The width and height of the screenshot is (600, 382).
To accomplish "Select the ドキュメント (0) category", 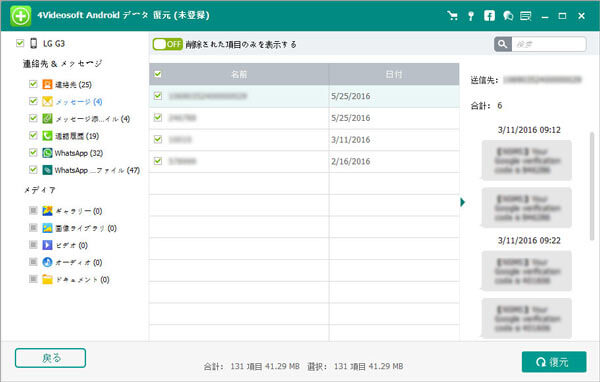I will 82,280.
